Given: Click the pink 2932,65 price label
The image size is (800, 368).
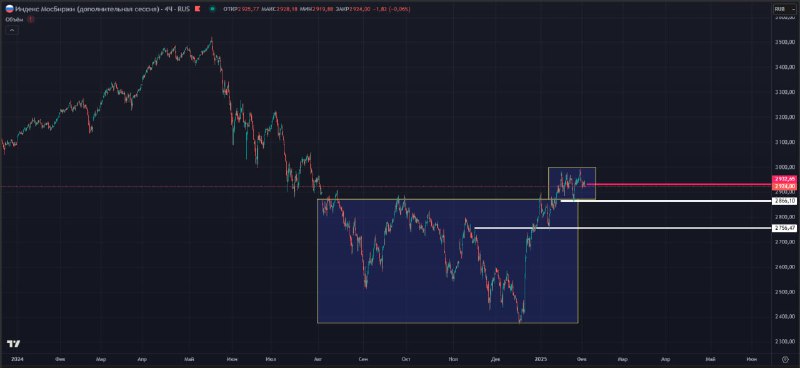Looking at the screenshot, I should click(785, 179).
